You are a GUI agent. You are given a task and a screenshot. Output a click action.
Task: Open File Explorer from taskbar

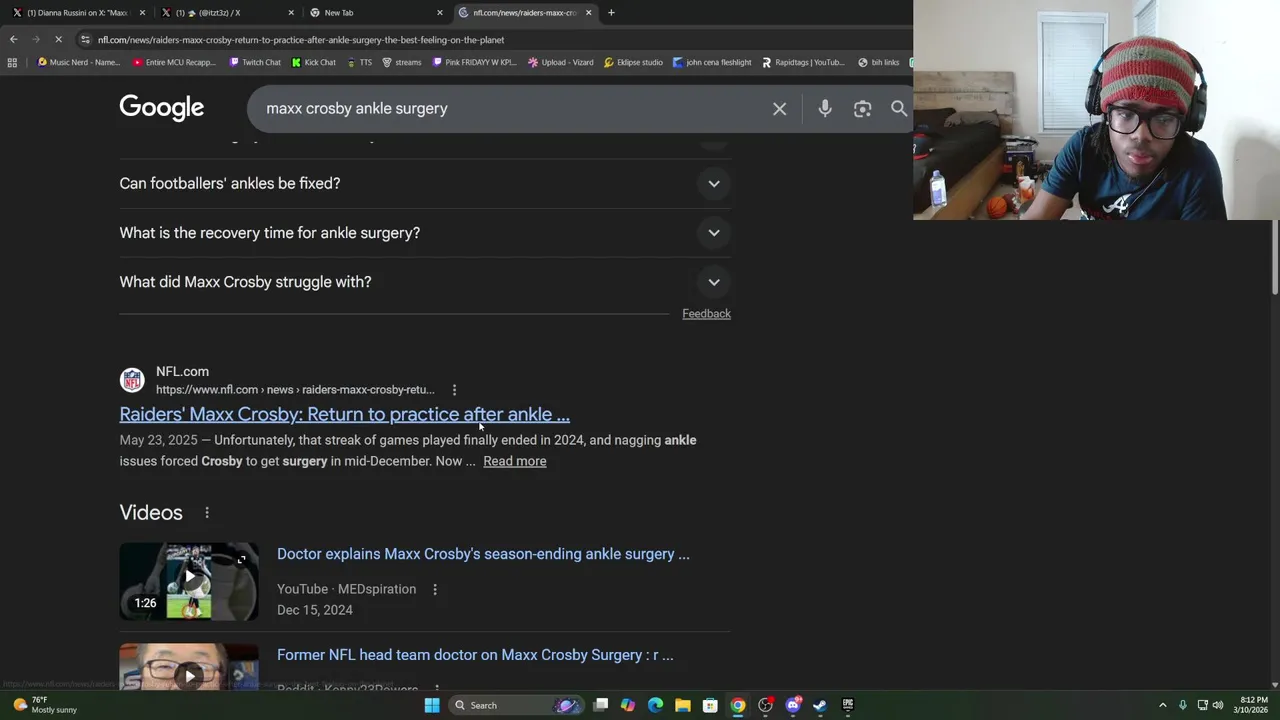pyautogui.click(x=683, y=705)
